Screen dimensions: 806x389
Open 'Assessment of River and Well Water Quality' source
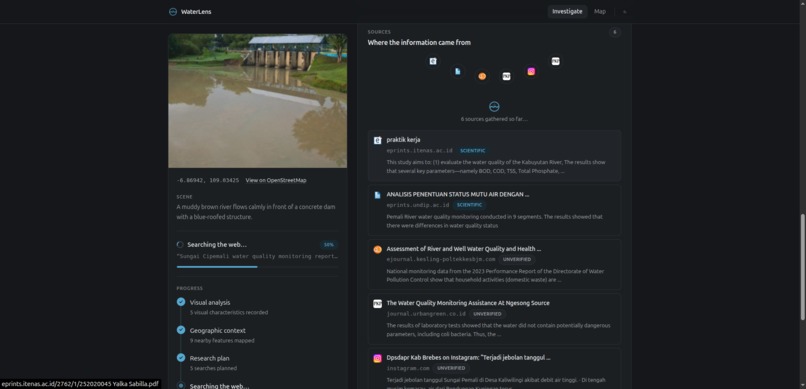coord(464,249)
